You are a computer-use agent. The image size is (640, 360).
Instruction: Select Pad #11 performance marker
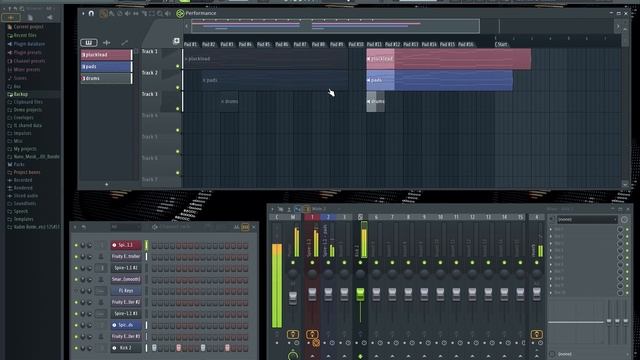374,44
